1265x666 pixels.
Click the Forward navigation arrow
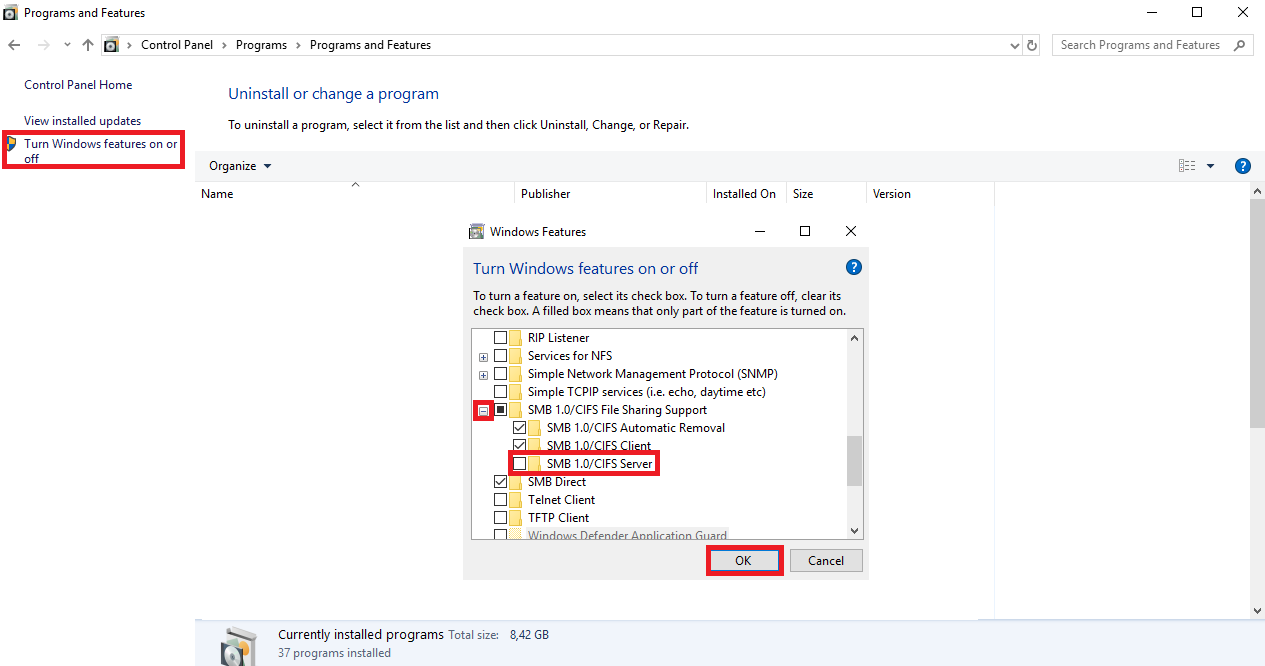43,45
